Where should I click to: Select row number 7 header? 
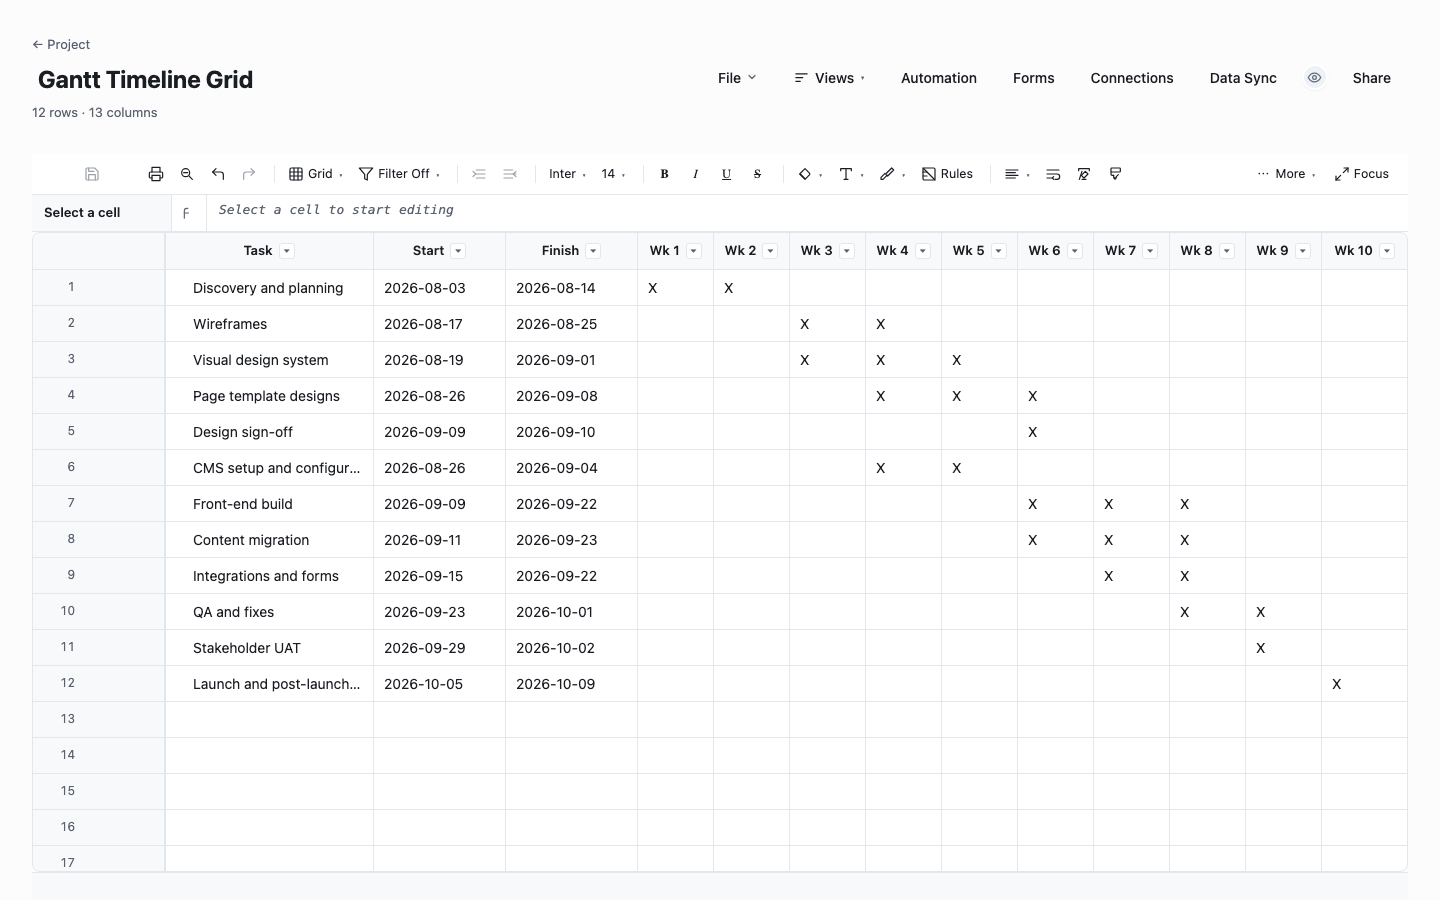(x=98, y=503)
